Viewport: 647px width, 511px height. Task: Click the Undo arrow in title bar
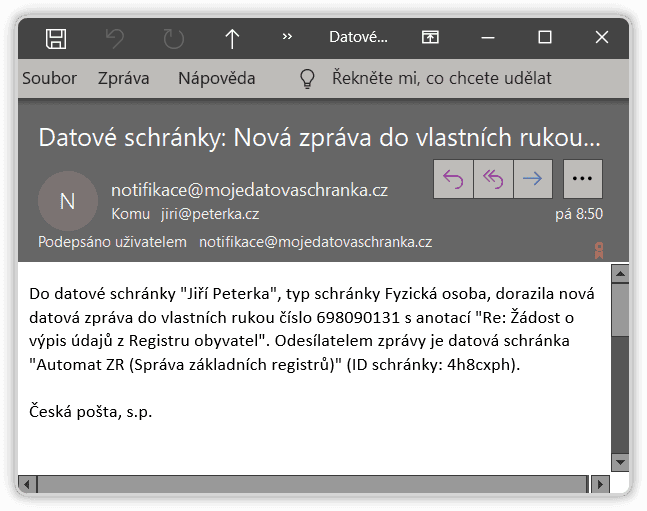115,38
